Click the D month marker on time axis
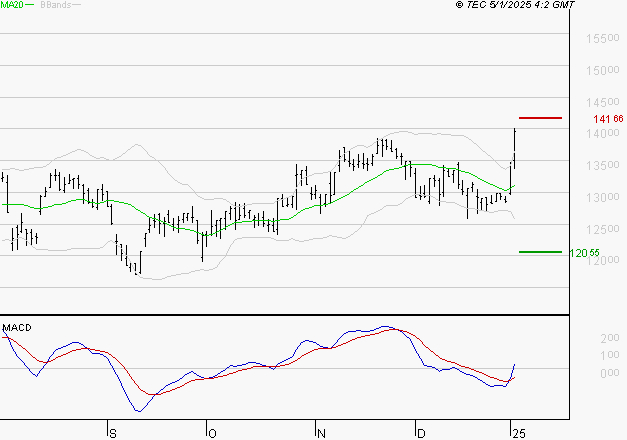Viewport: 627px width, 440px height. 421,434
